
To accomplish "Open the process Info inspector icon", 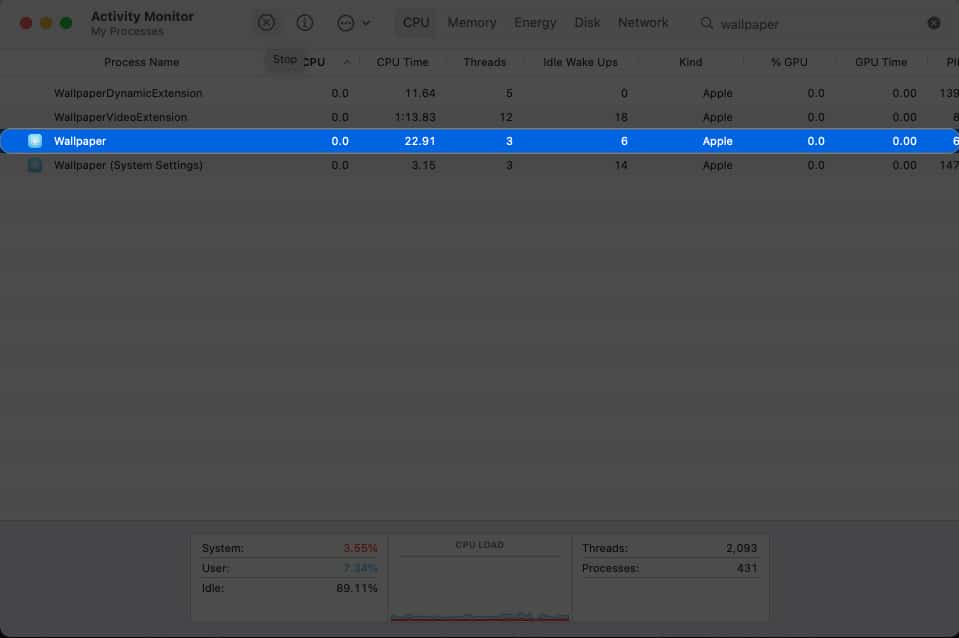I will click(305, 23).
